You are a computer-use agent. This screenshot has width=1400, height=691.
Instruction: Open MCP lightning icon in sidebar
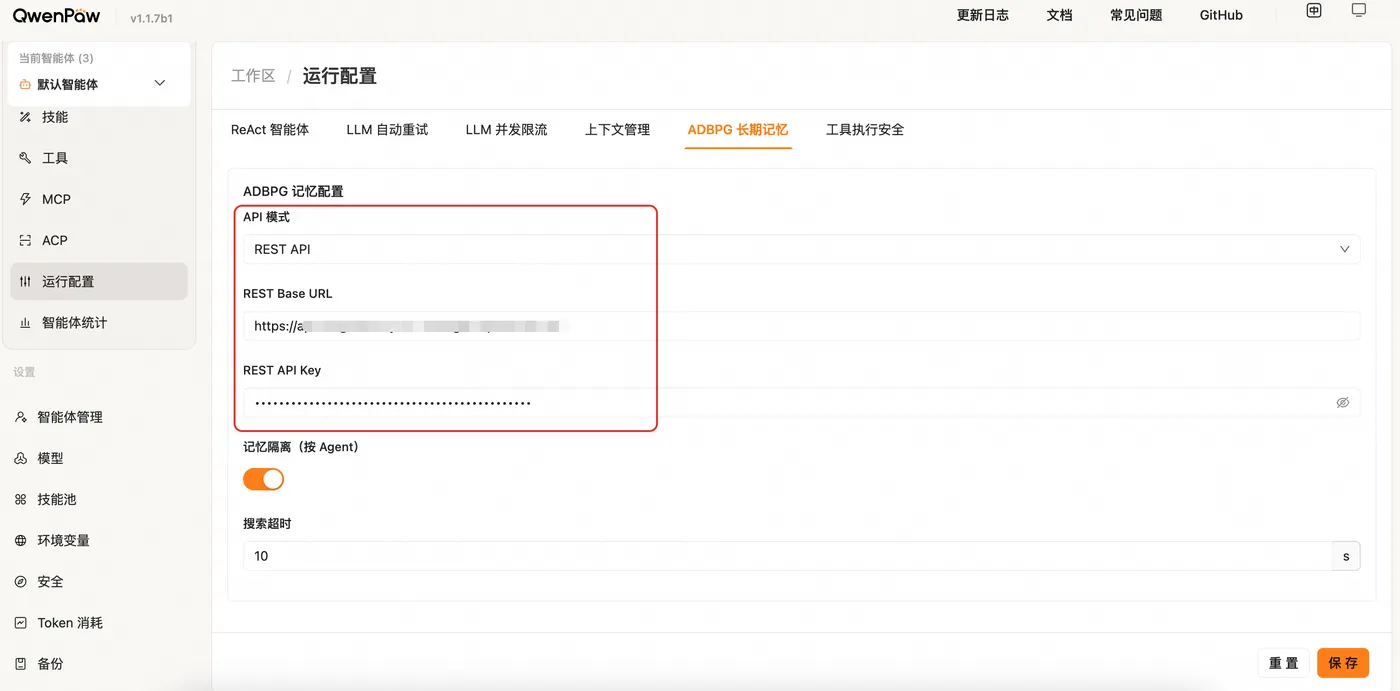[x=25, y=199]
